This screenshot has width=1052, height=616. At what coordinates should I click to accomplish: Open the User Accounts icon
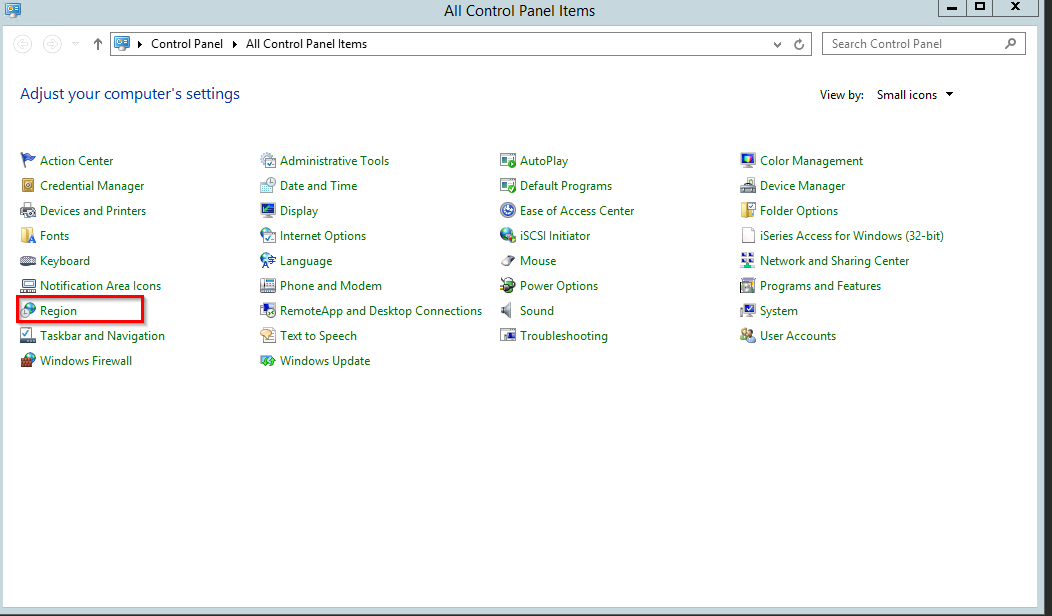748,336
